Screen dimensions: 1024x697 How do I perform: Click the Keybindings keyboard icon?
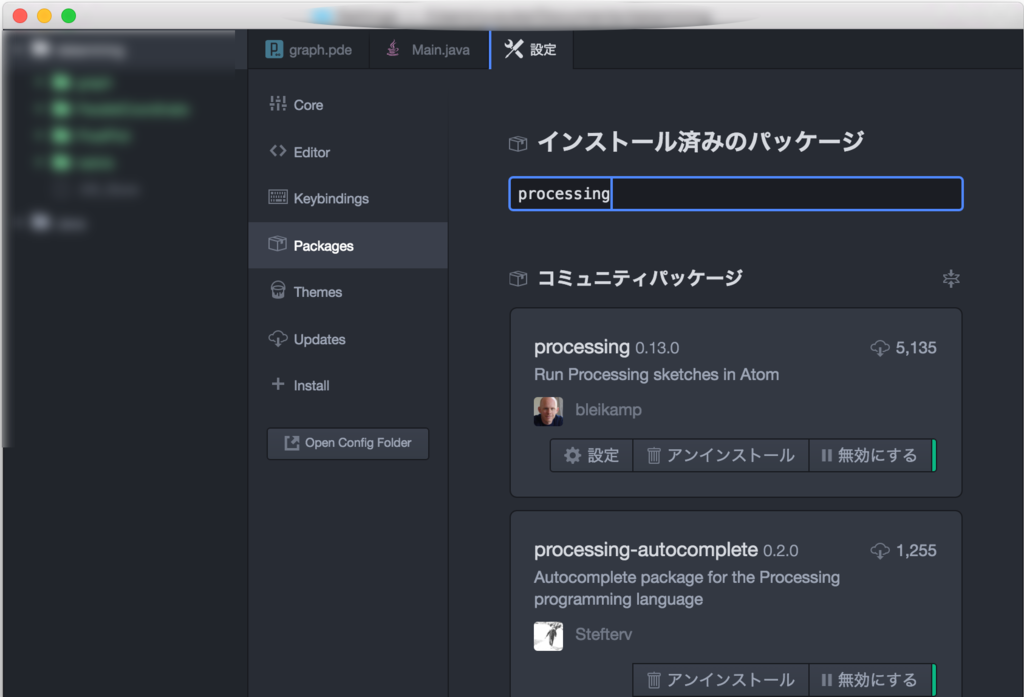tap(278, 197)
